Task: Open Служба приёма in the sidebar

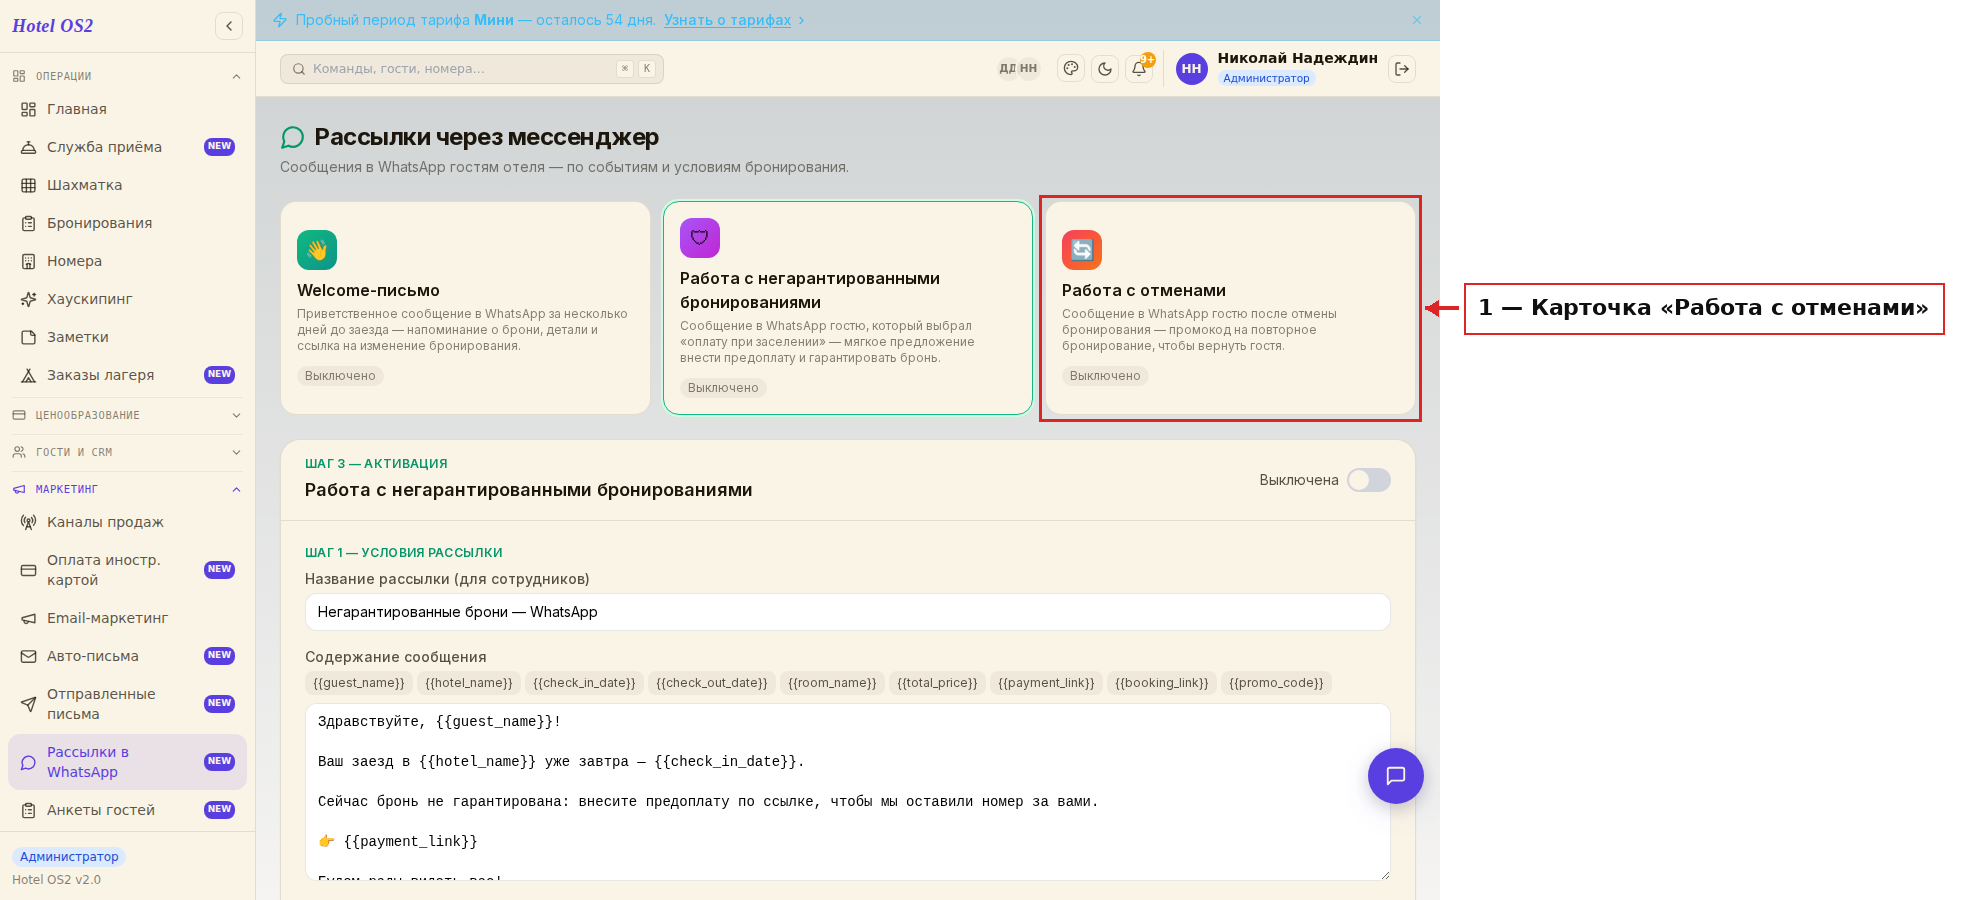Action: click(127, 147)
